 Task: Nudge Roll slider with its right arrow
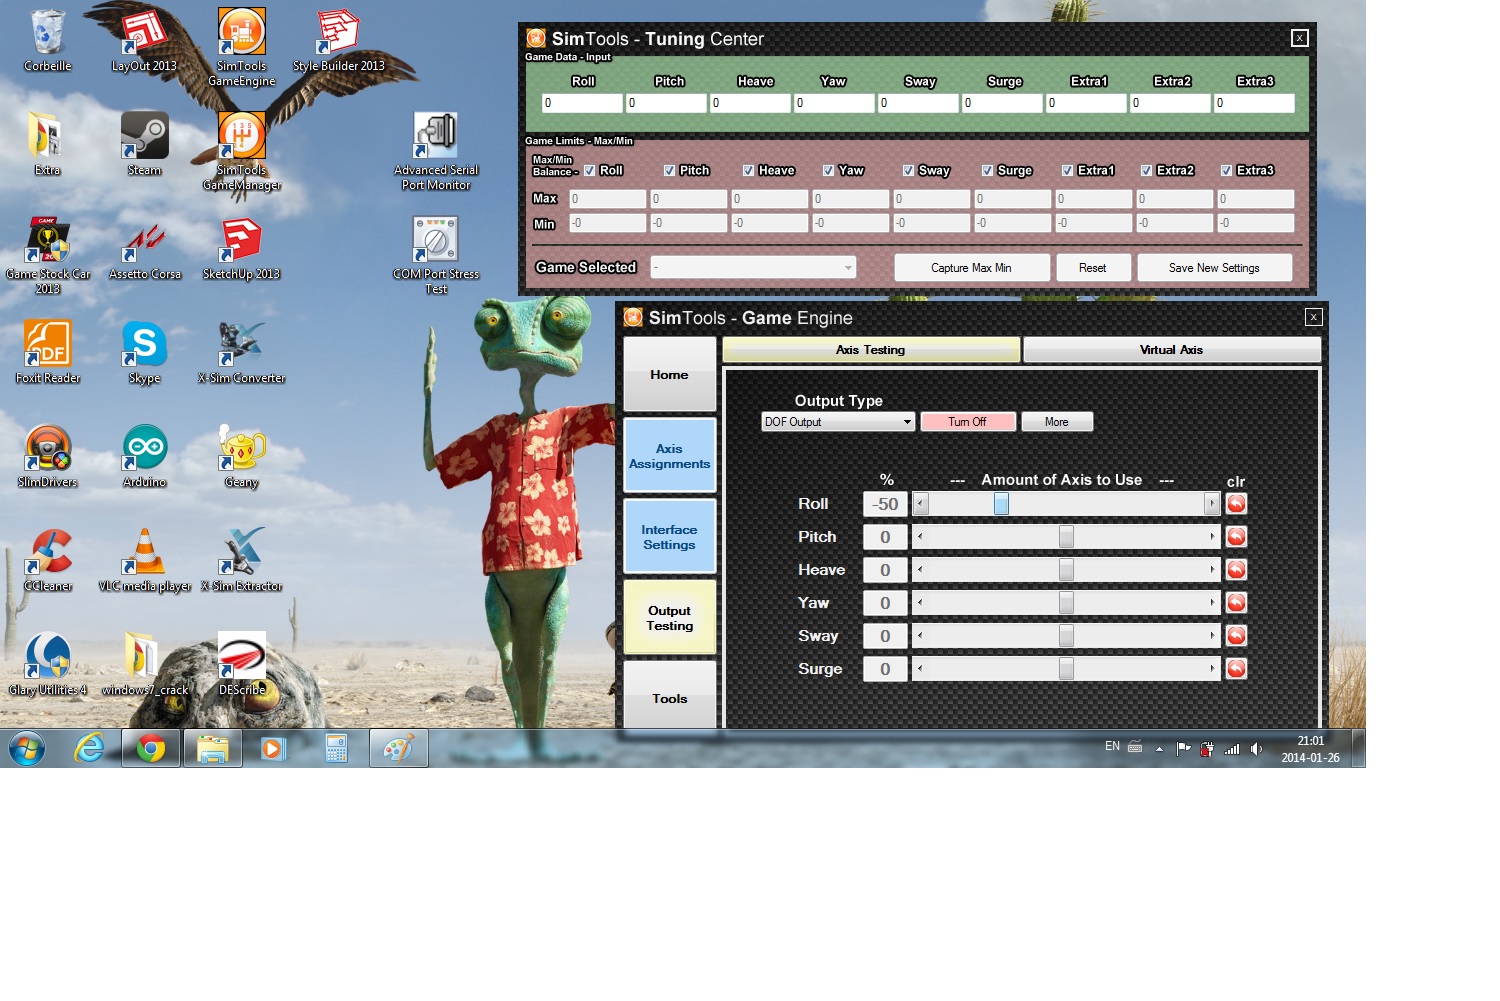pyautogui.click(x=1212, y=504)
